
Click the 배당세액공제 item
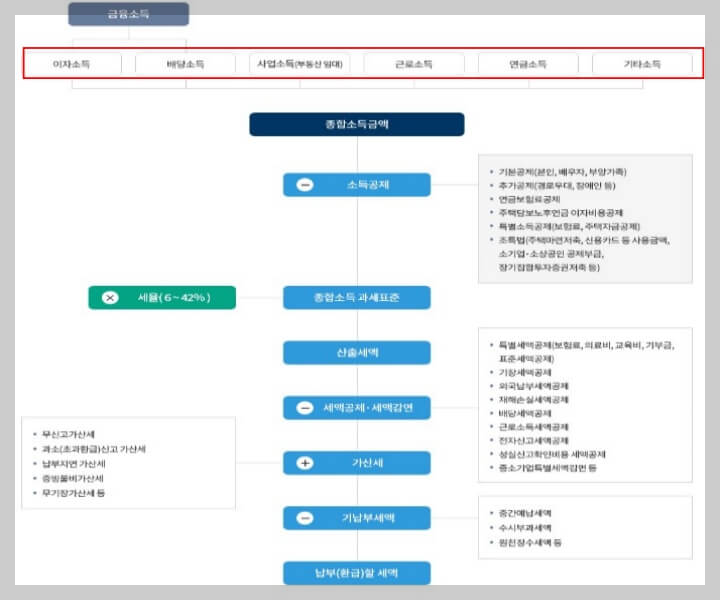pyautogui.click(x=525, y=414)
